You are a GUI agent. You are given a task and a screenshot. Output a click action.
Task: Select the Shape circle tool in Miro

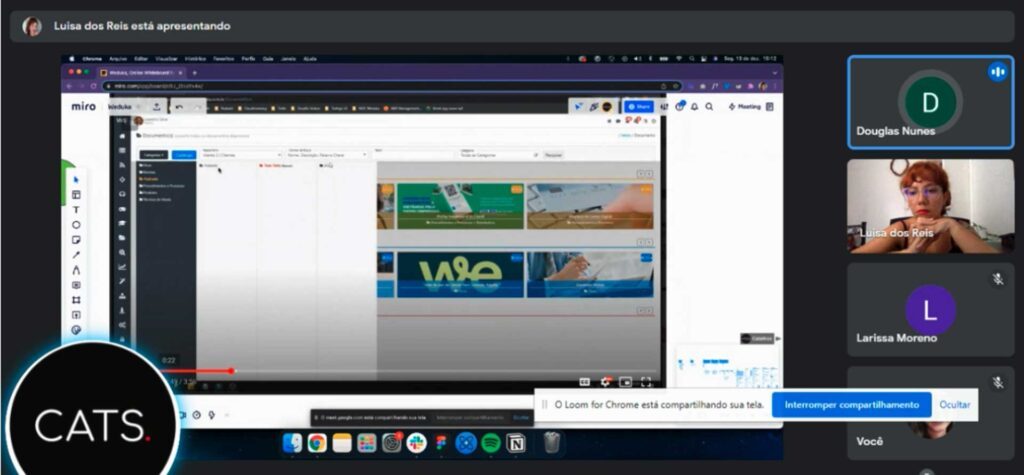pyautogui.click(x=76, y=225)
